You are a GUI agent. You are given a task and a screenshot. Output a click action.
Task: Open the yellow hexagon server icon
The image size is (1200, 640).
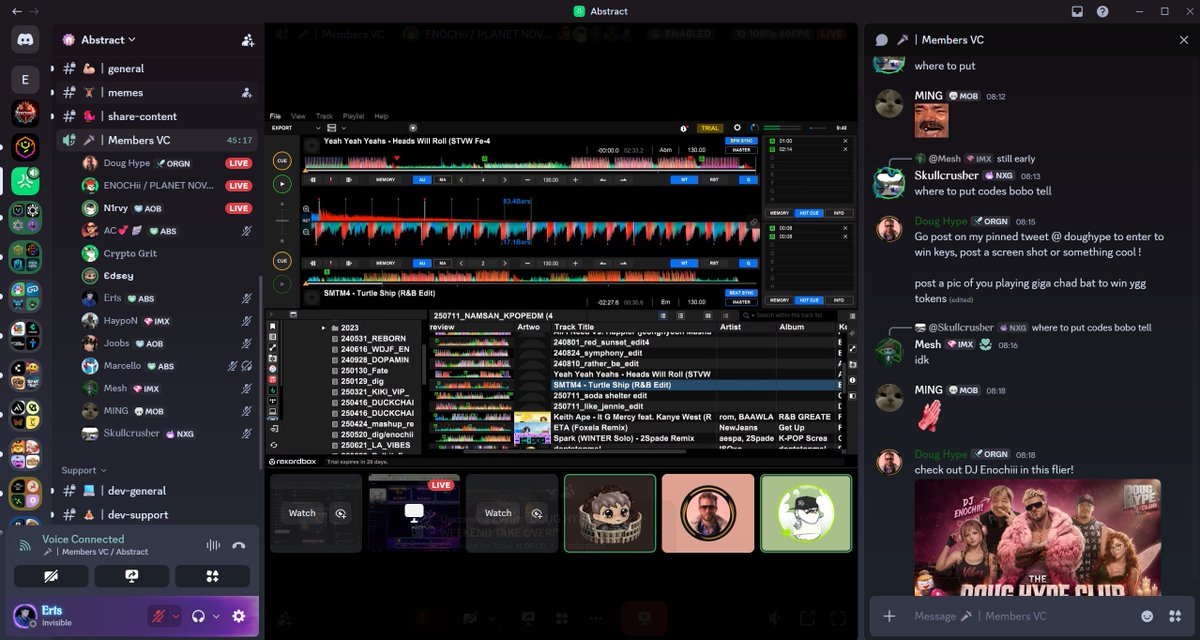click(x=25, y=147)
